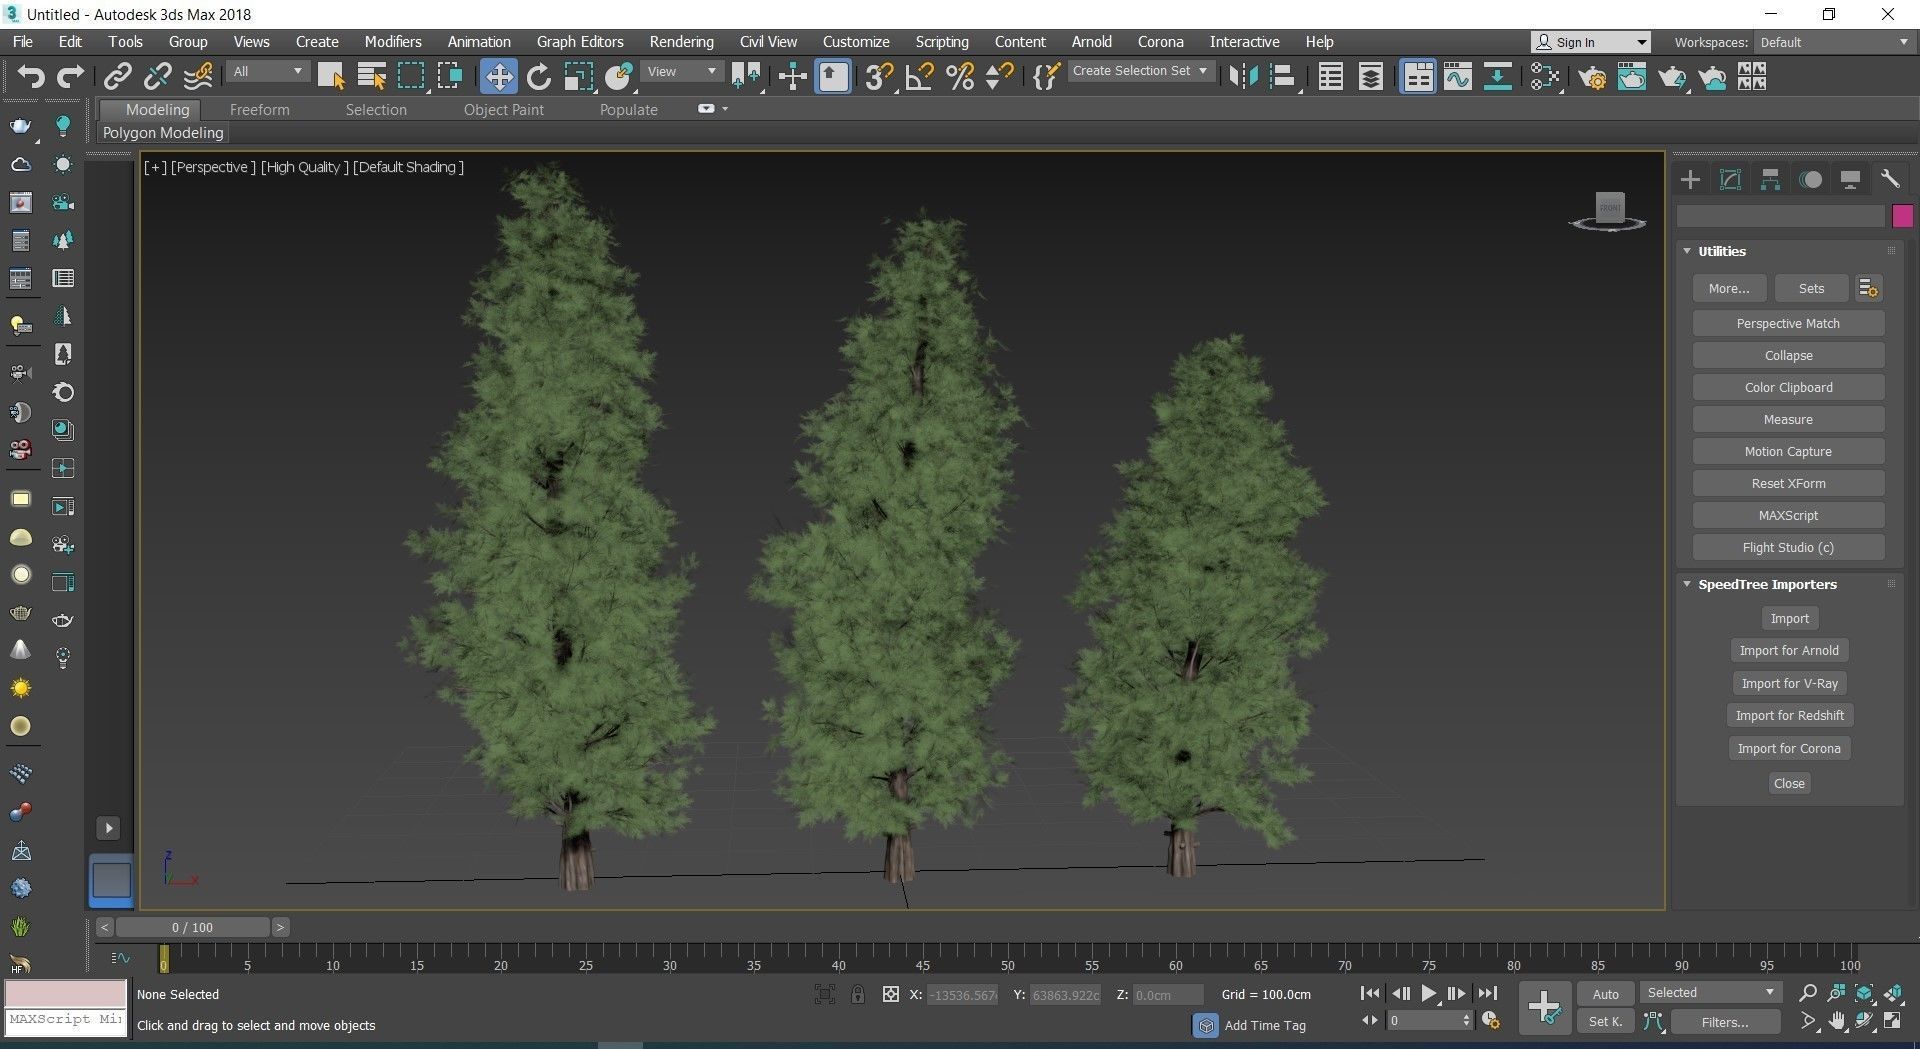Image resolution: width=1920 pixels, height=1049 pixels.
Task: Open the Selected key filter dropdown
Action: pyautogui.click(x=1710, y=992)
